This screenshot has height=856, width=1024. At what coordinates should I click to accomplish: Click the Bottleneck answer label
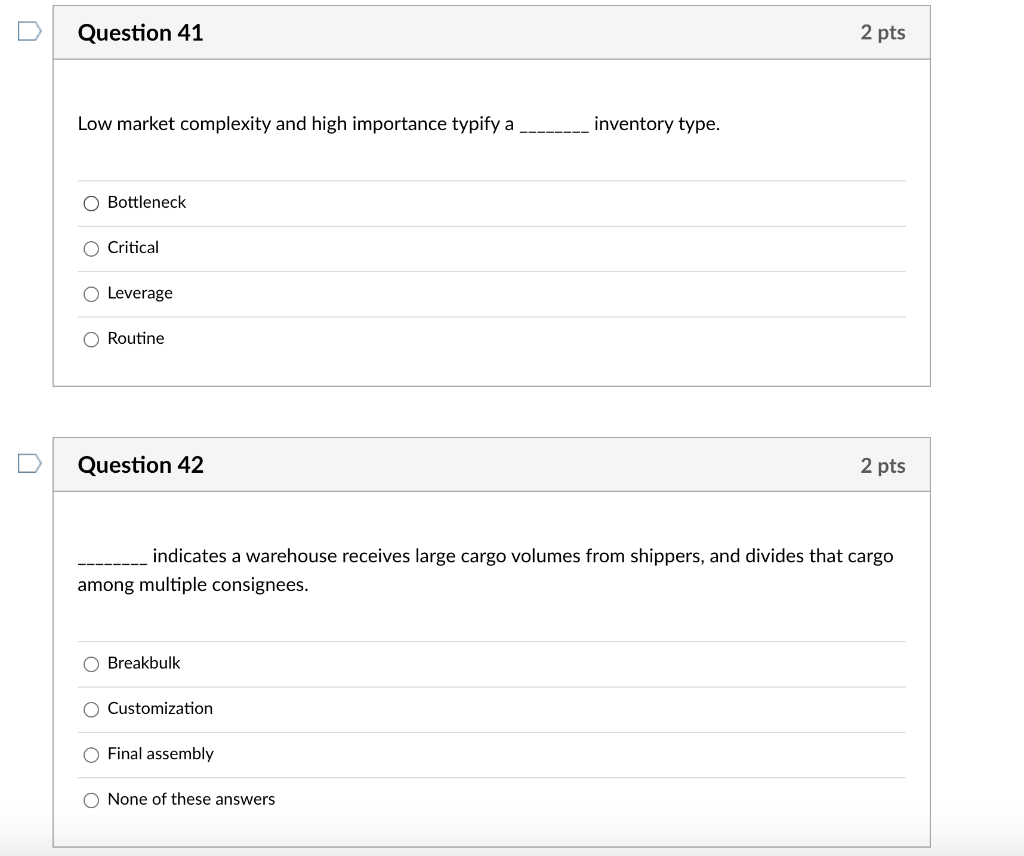146,202
